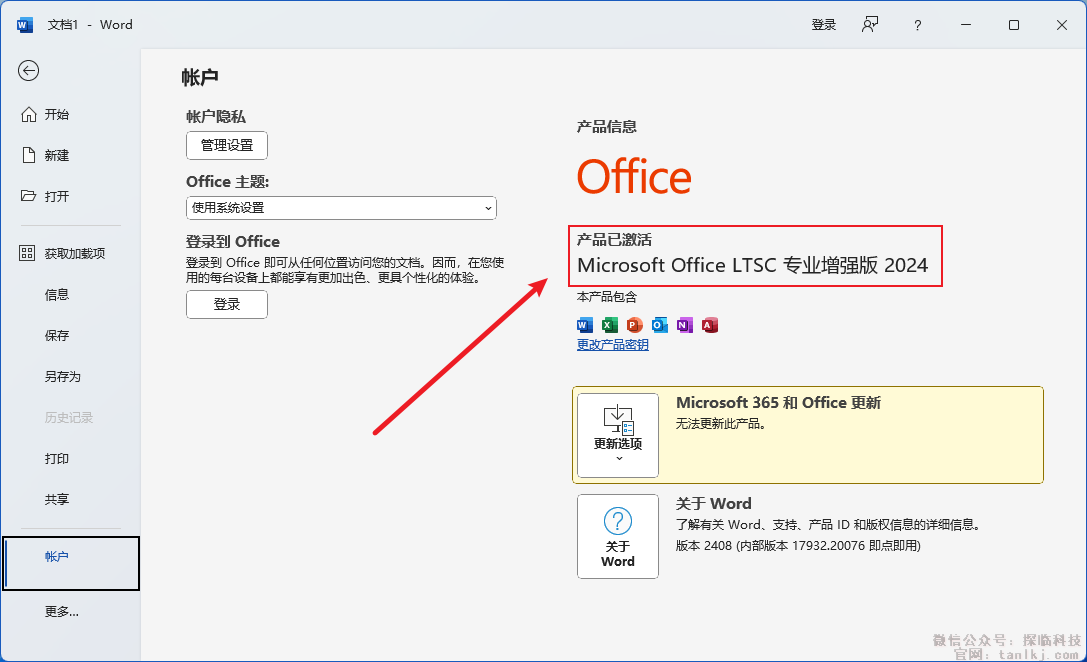The image size is (1087, 662).
Task: Click the 登录 button under 登录到 Office
Action: [x=227, y=304]
